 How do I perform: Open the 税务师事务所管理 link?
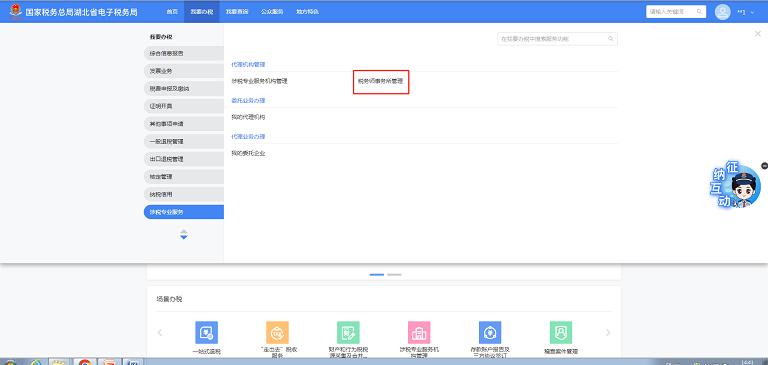[x=381, y=81]
